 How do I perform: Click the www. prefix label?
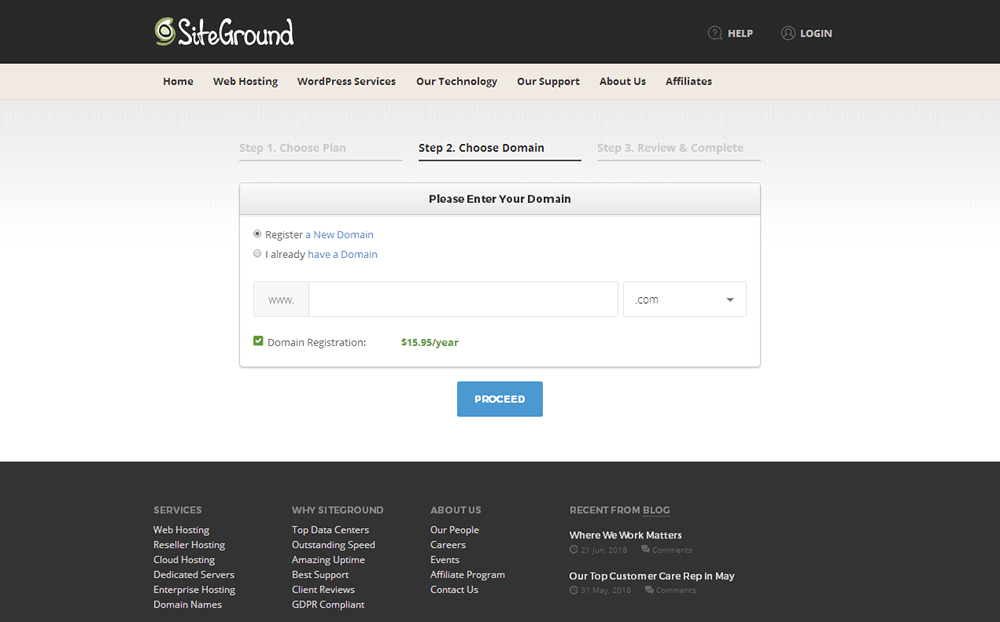(281, 300)
